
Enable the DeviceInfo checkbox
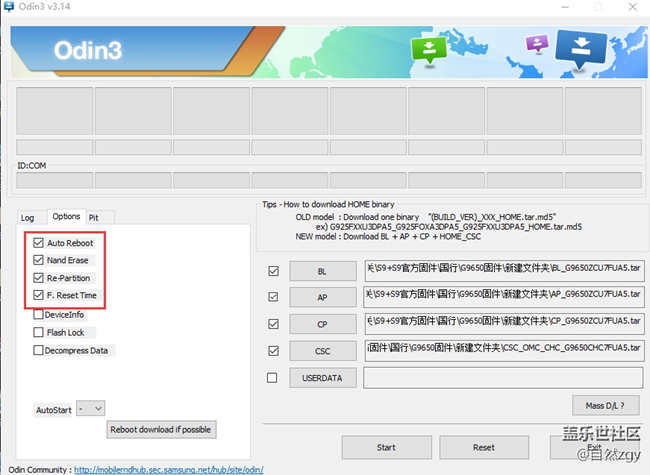pyautogui.click(x=39, y=314)
